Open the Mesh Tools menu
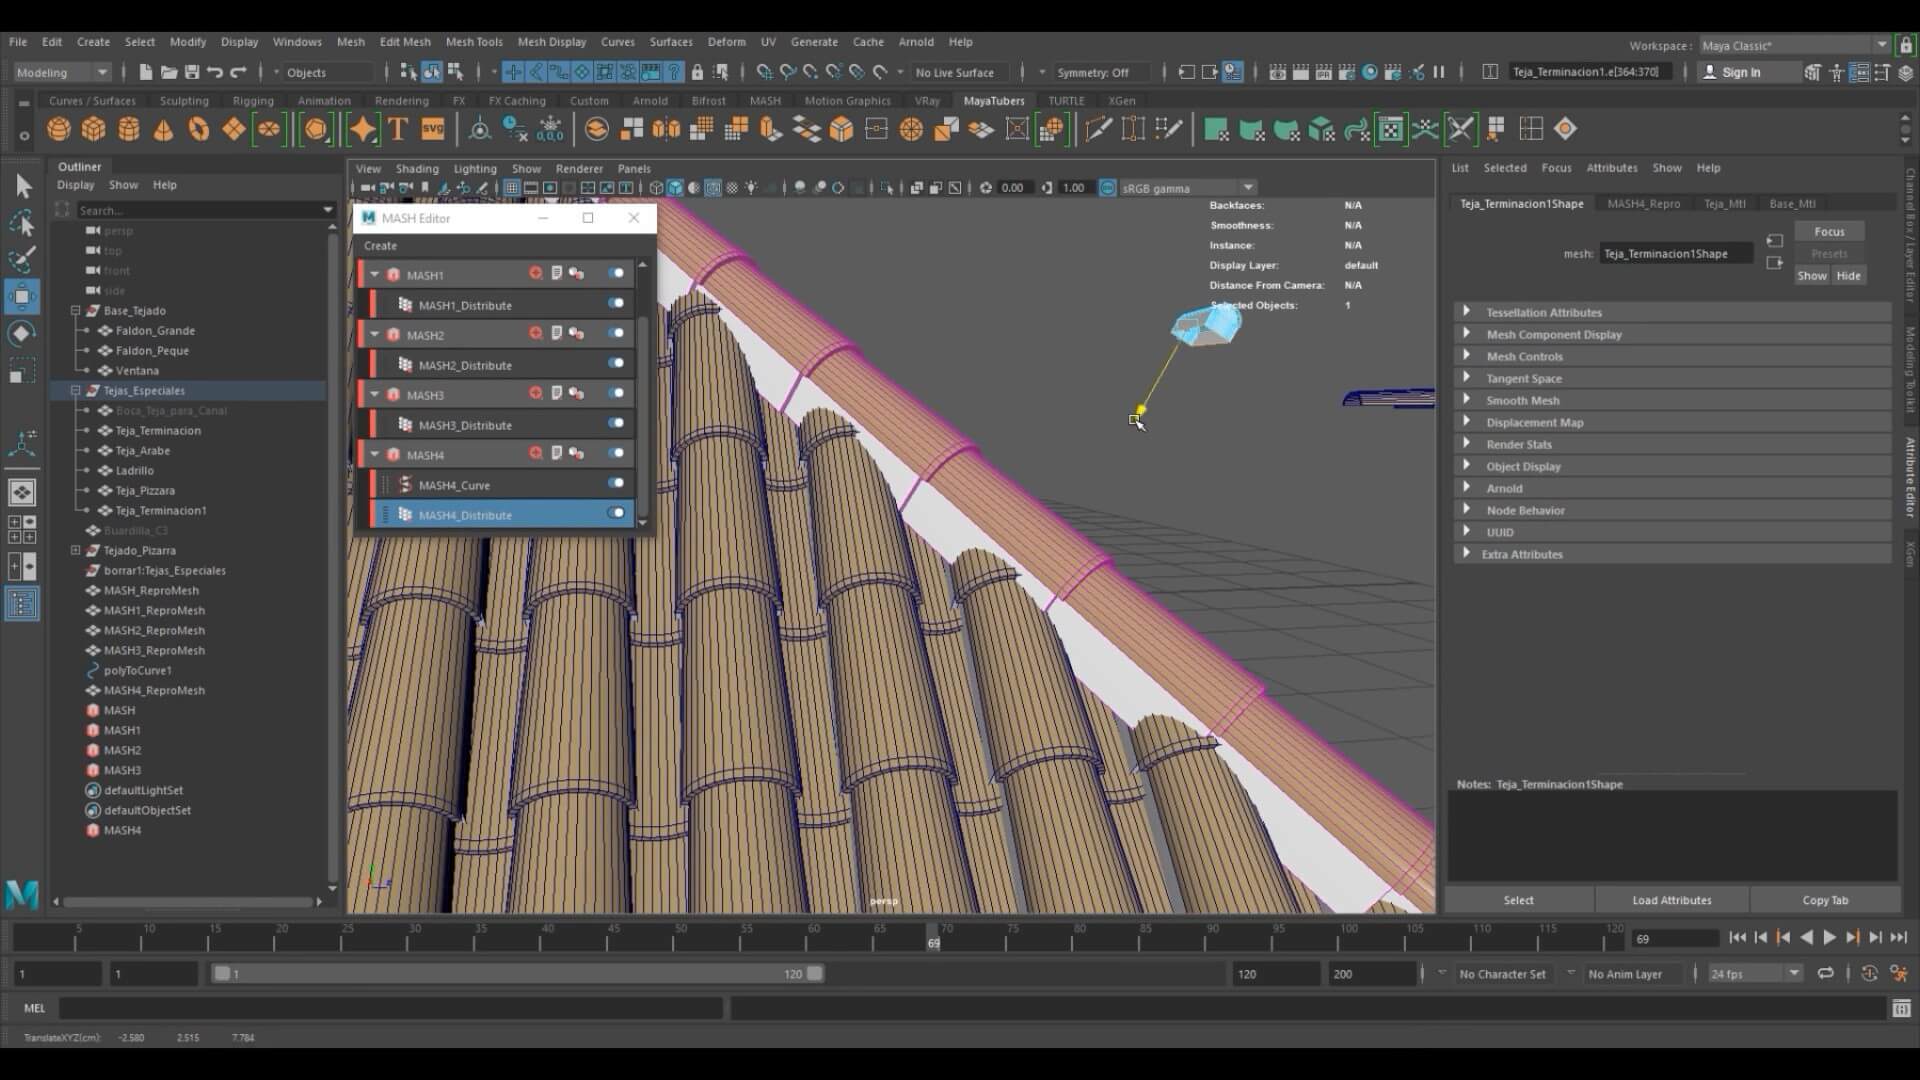The height and width of the screenshot is (1080, 1920). 473,42
